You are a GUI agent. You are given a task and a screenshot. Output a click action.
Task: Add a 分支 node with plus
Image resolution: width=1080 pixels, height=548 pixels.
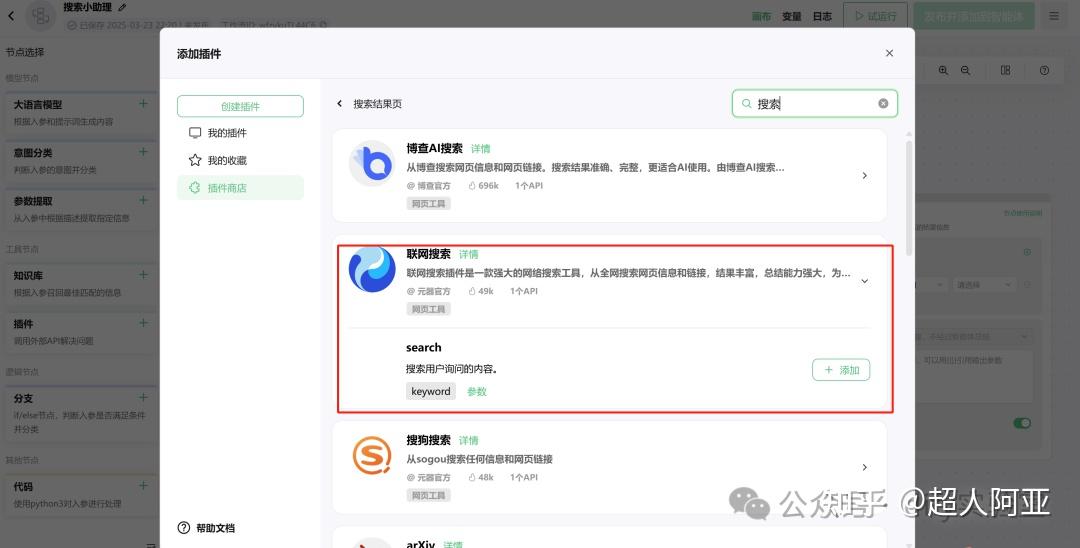coord(143,398)
